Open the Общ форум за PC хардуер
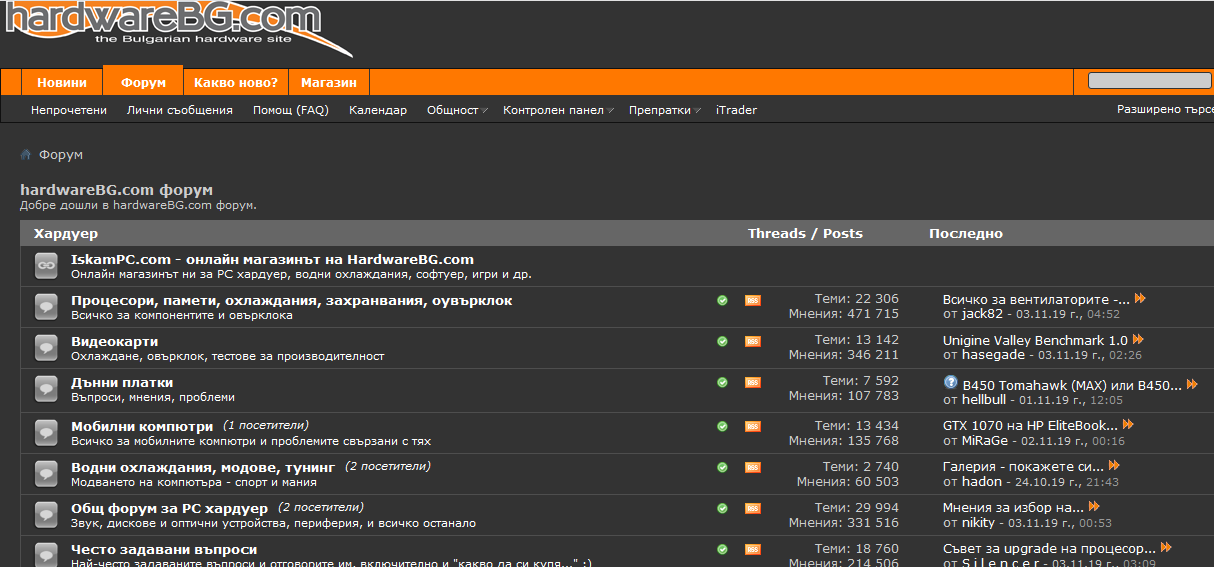Viewport: 1214px width, 567px height. (170, 508)
